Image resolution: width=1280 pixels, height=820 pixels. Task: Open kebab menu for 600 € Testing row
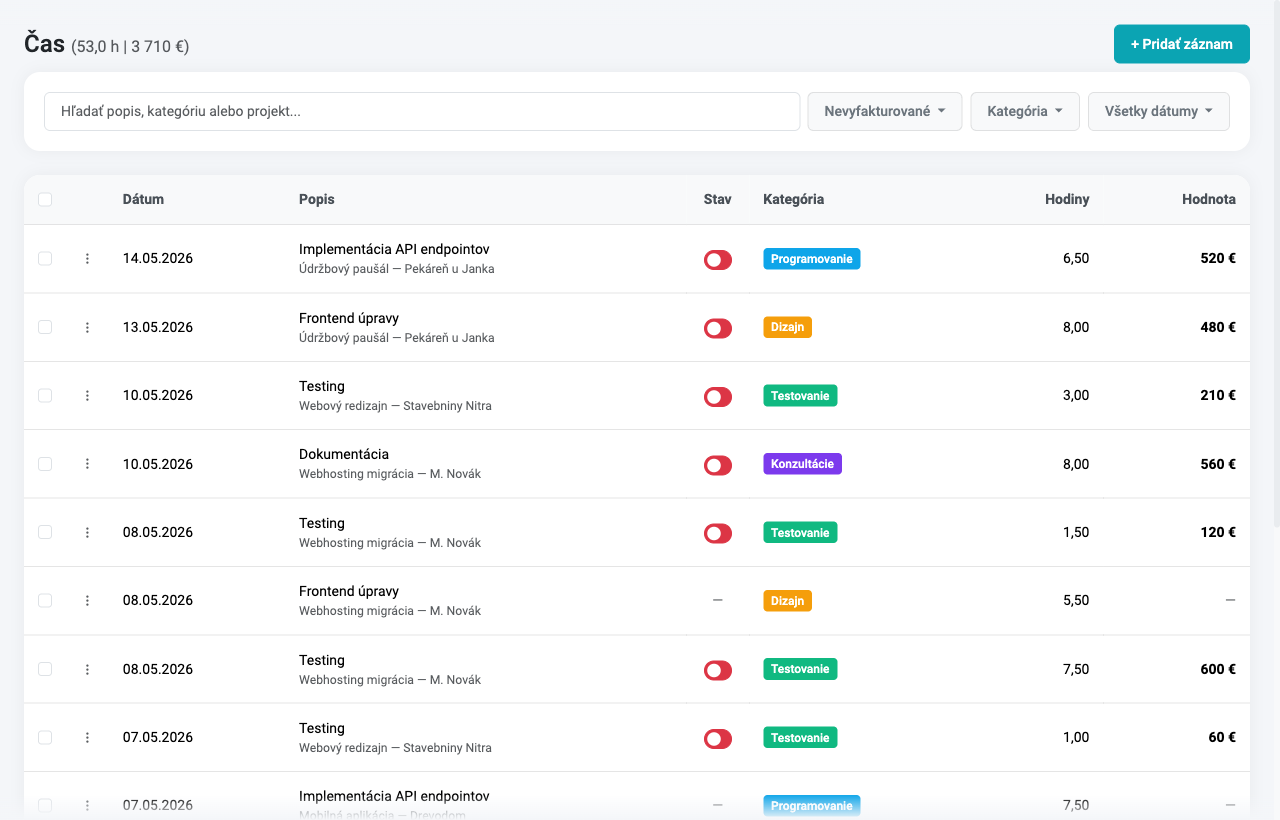click(x=87, y=669)
